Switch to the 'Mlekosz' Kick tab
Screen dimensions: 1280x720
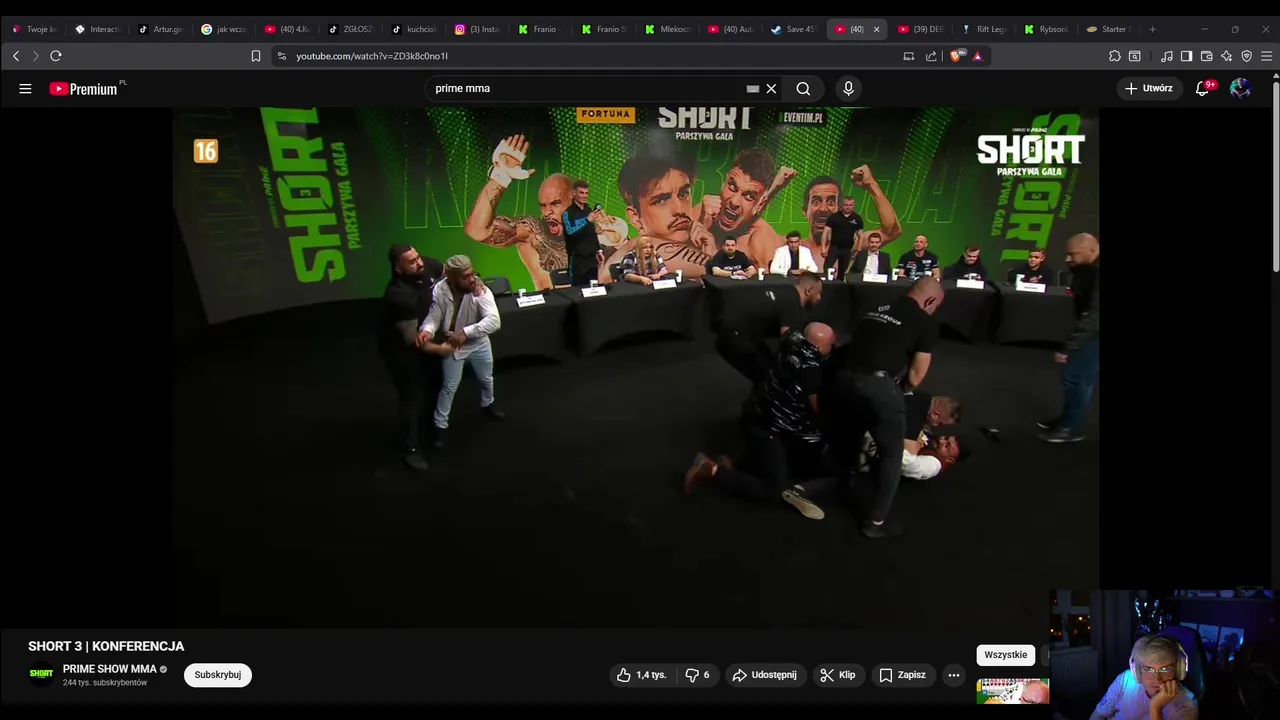click(x=667, y=29)
